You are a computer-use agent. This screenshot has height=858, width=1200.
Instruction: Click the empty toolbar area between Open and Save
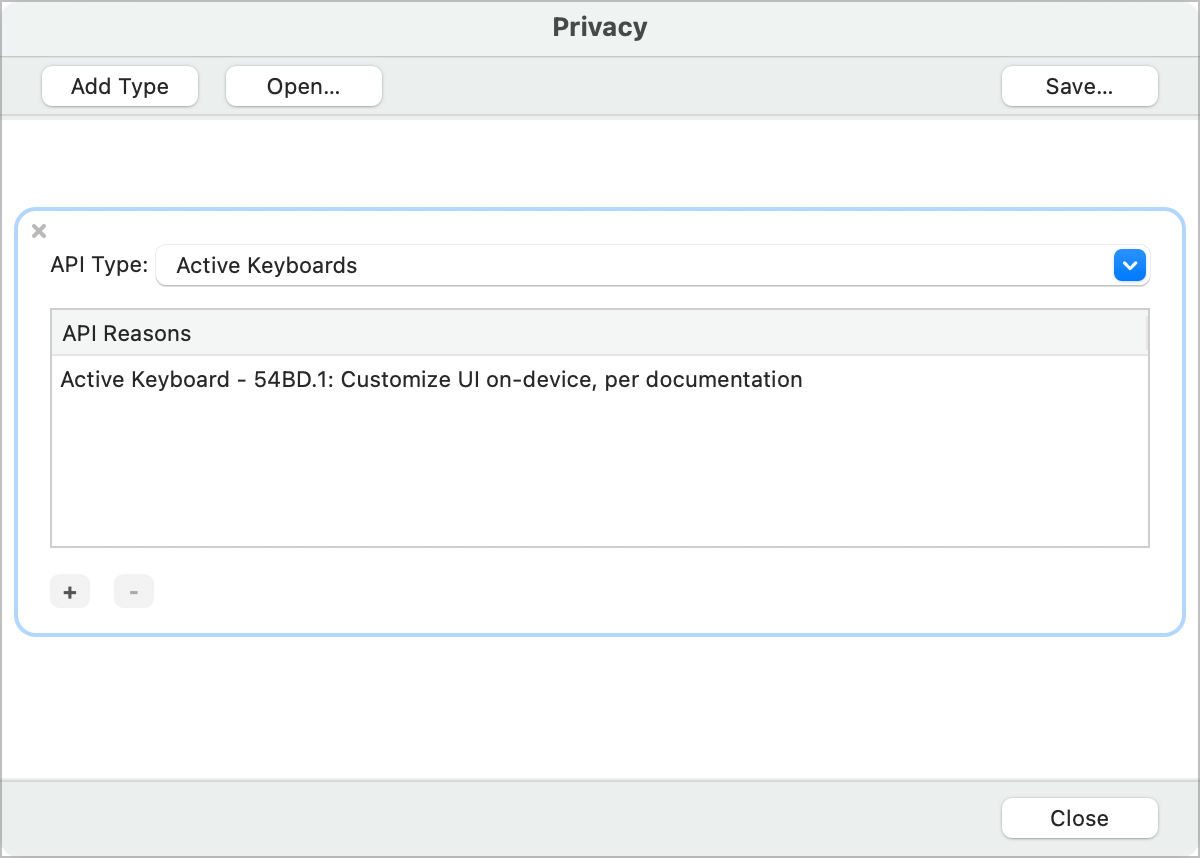coord(690,86)
